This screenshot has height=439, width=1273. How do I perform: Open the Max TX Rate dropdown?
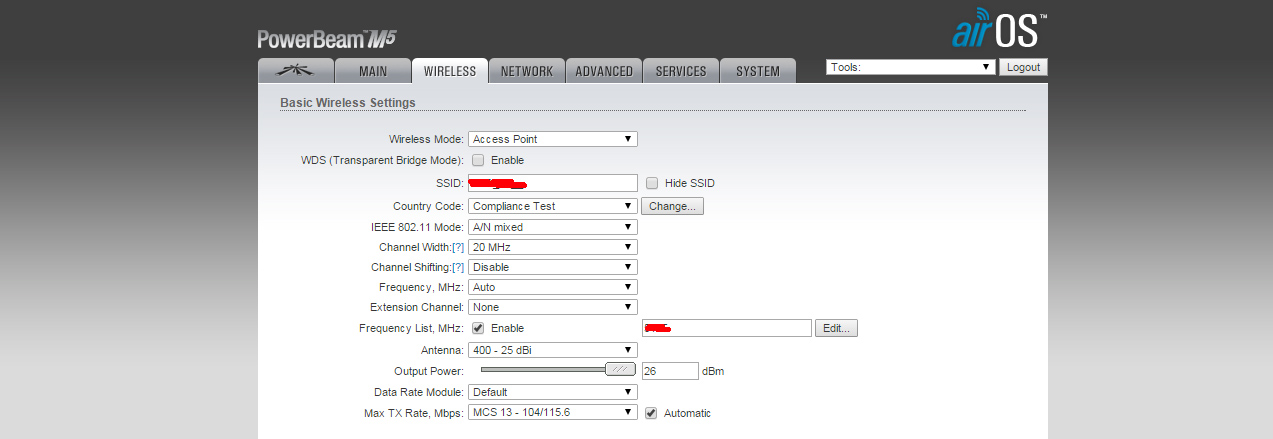(553, 412)
